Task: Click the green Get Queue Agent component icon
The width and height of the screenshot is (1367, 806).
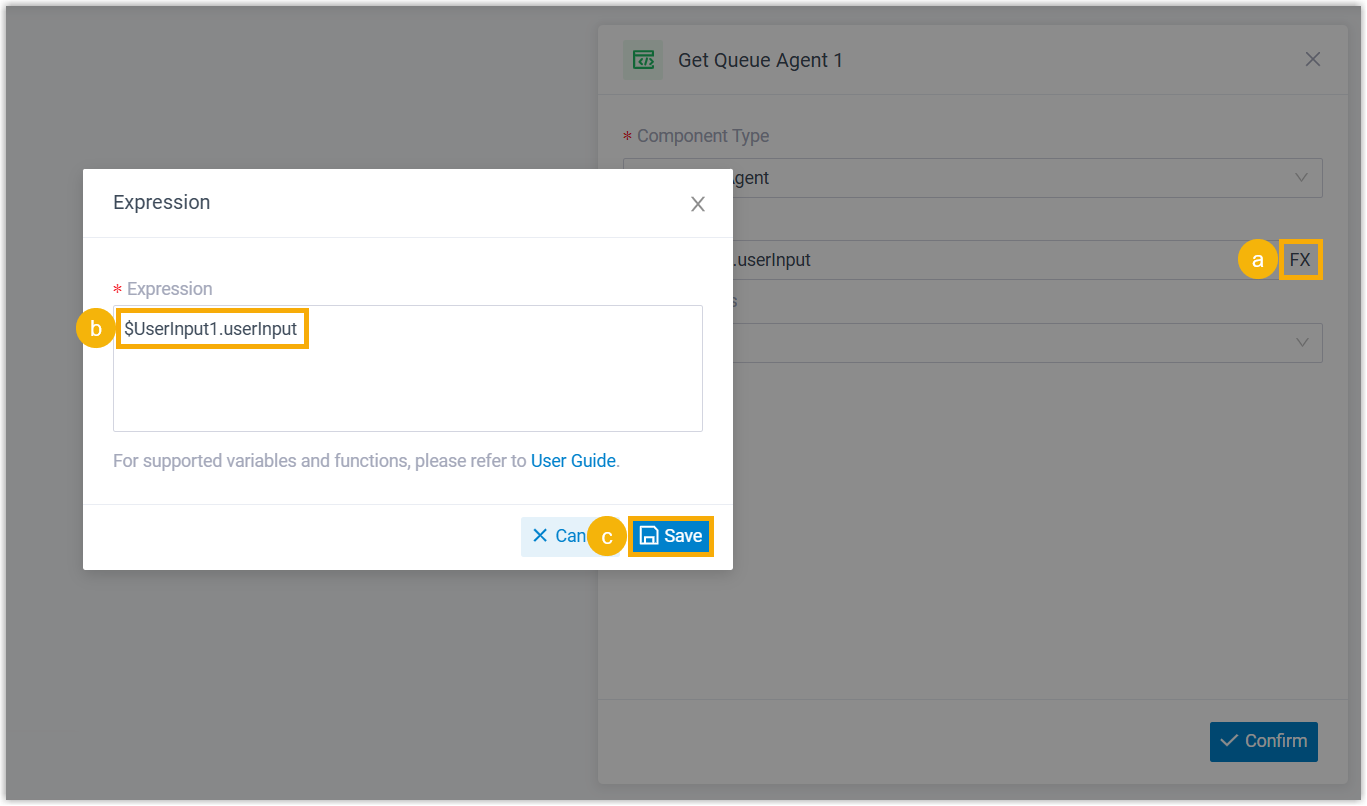Action: (643, 59)
